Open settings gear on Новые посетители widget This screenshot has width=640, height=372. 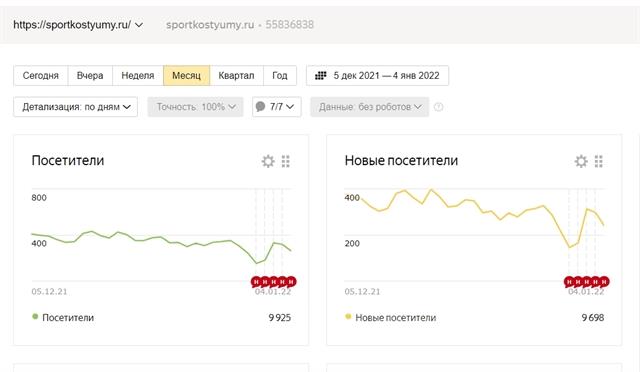(581, 161)
